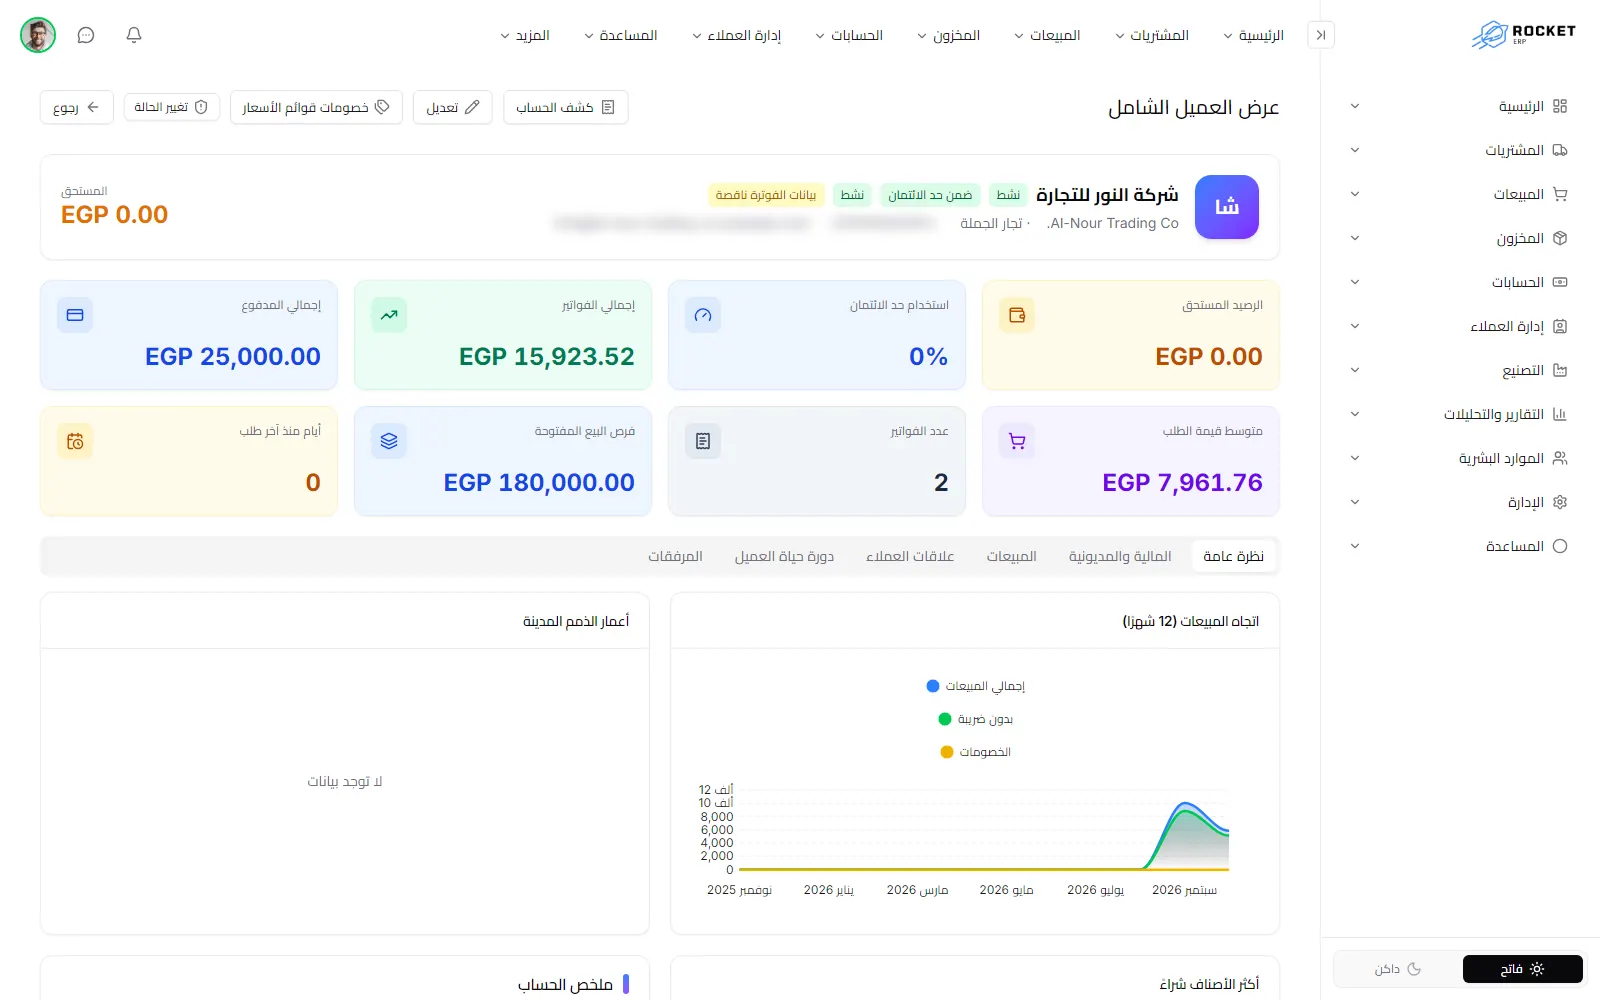Click the card icon on إجمالي المدفوع card
The image size is (1600, 1000).
pyautogui.click(x=75, y=315)
